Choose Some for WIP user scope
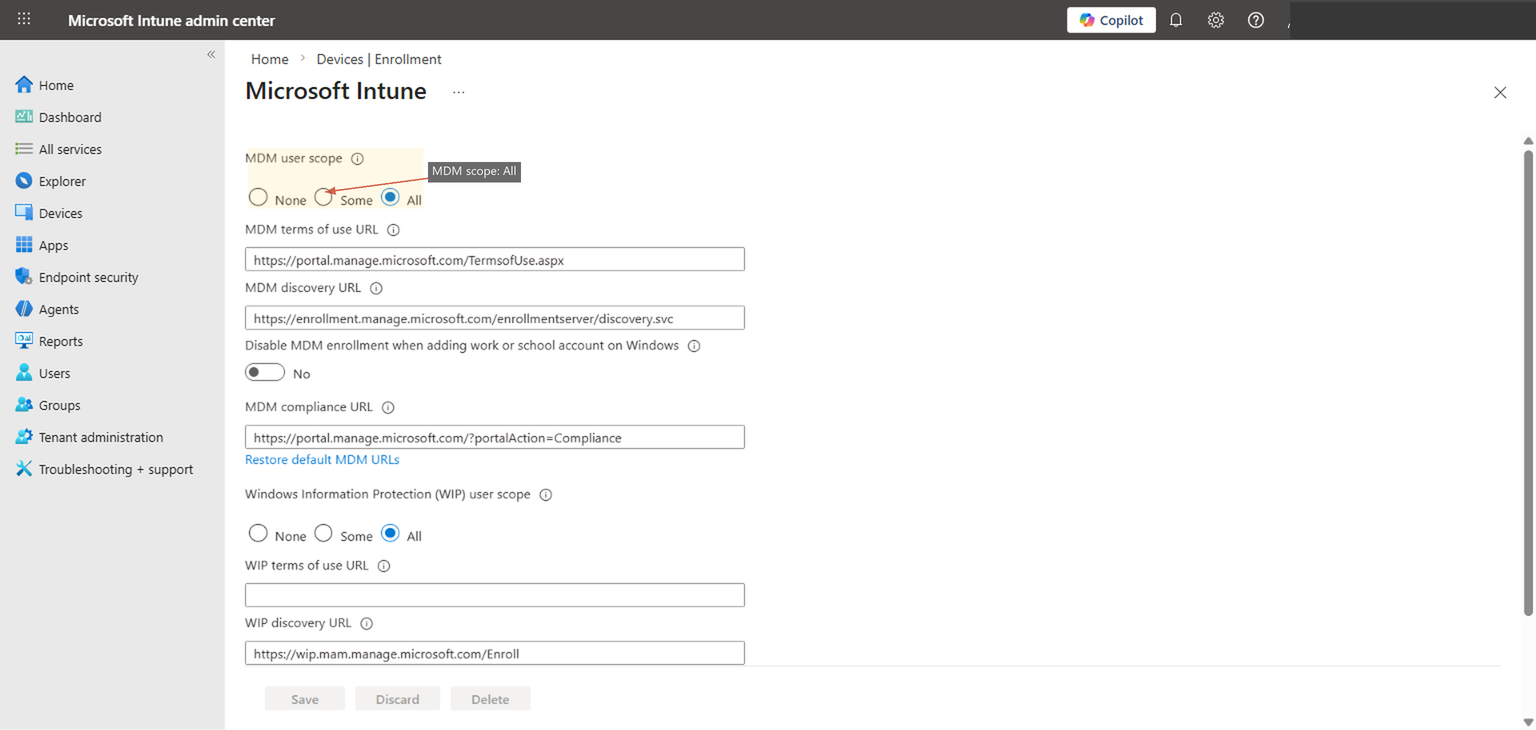This screenshot has height=730, width=1536. [x=323, y=533]
